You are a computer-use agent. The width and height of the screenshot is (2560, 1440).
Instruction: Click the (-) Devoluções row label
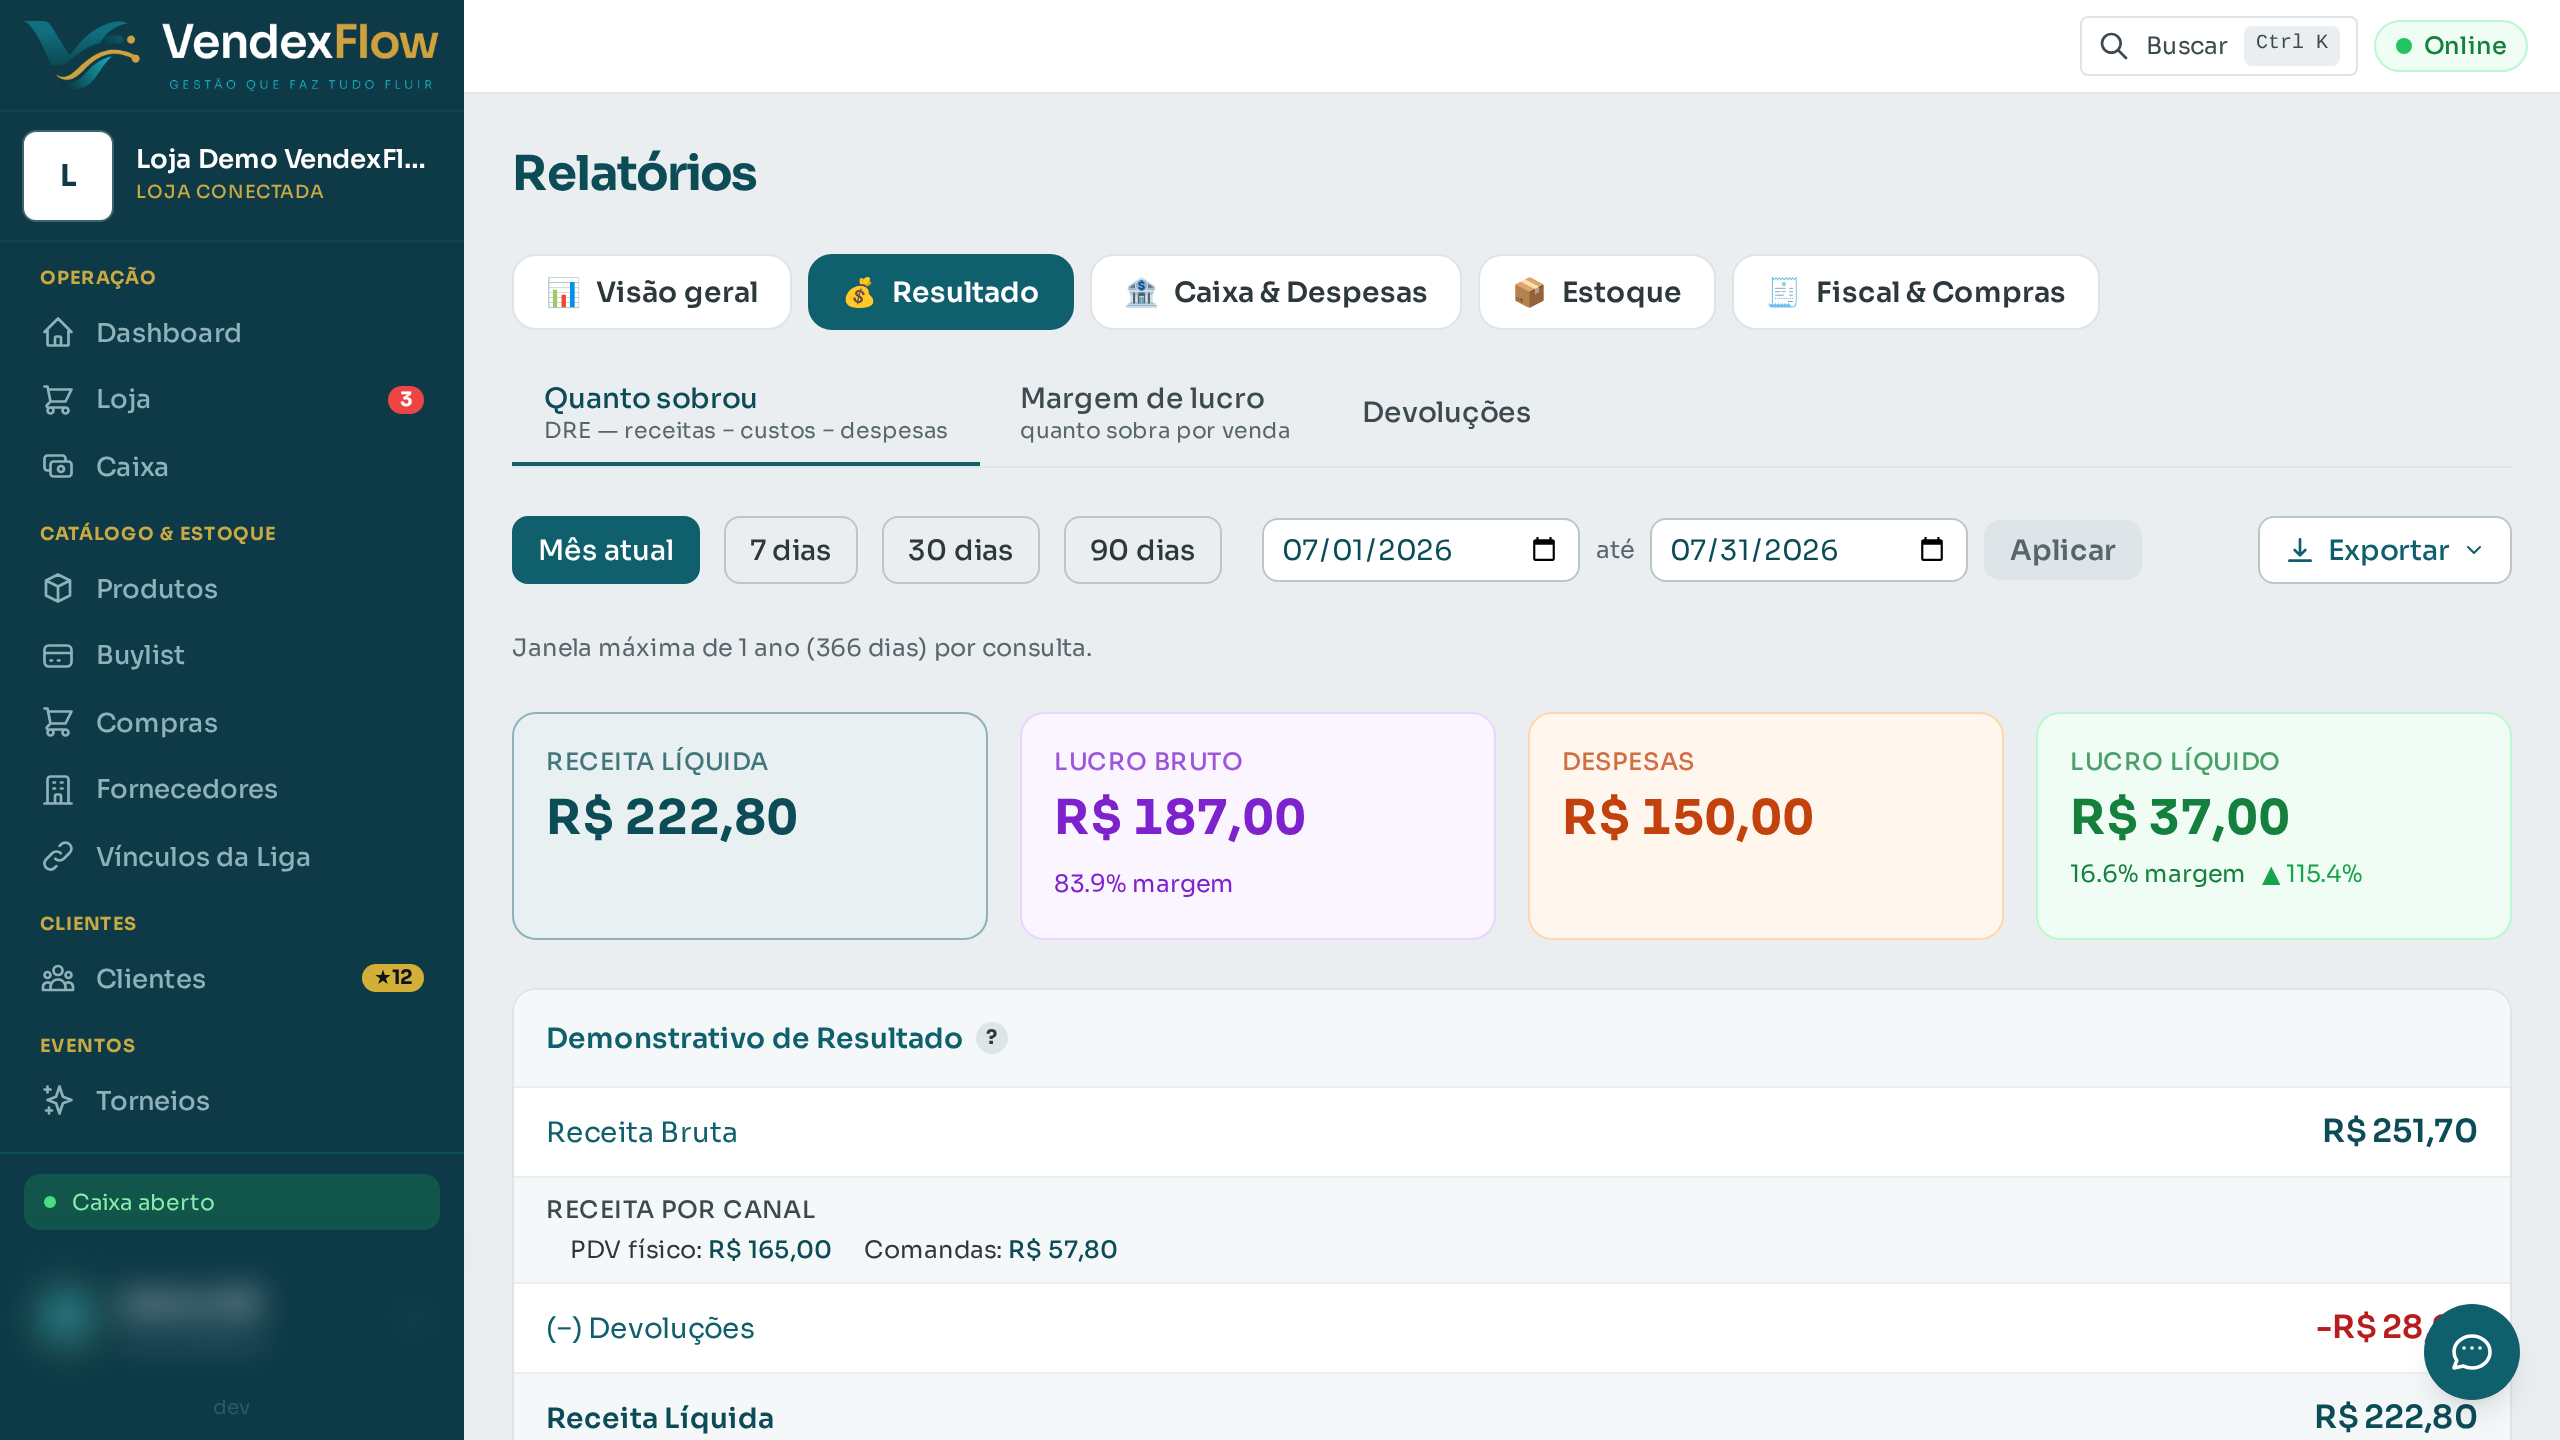[x=650, y=1328]
